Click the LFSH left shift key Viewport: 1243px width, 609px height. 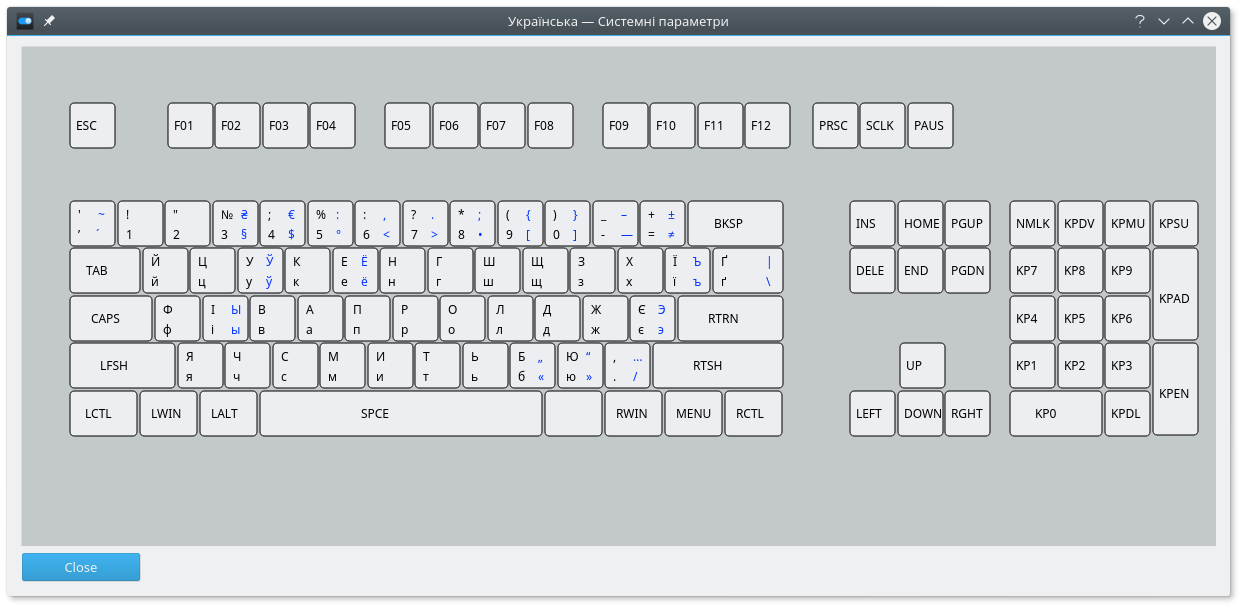click(122, 366)
